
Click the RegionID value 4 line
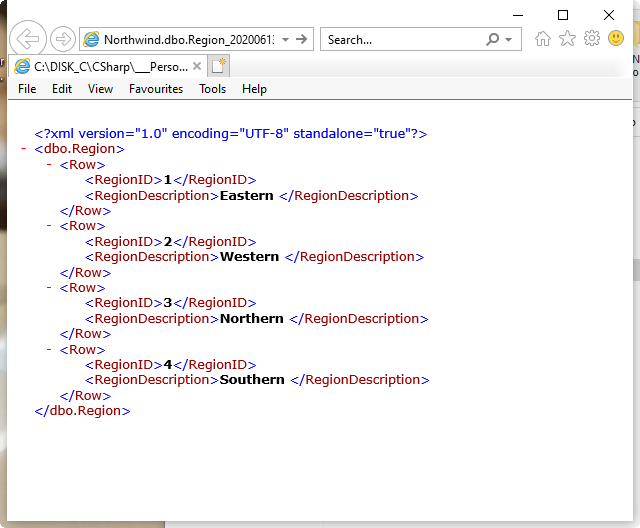pyautogui.click(x=171, y=364)
